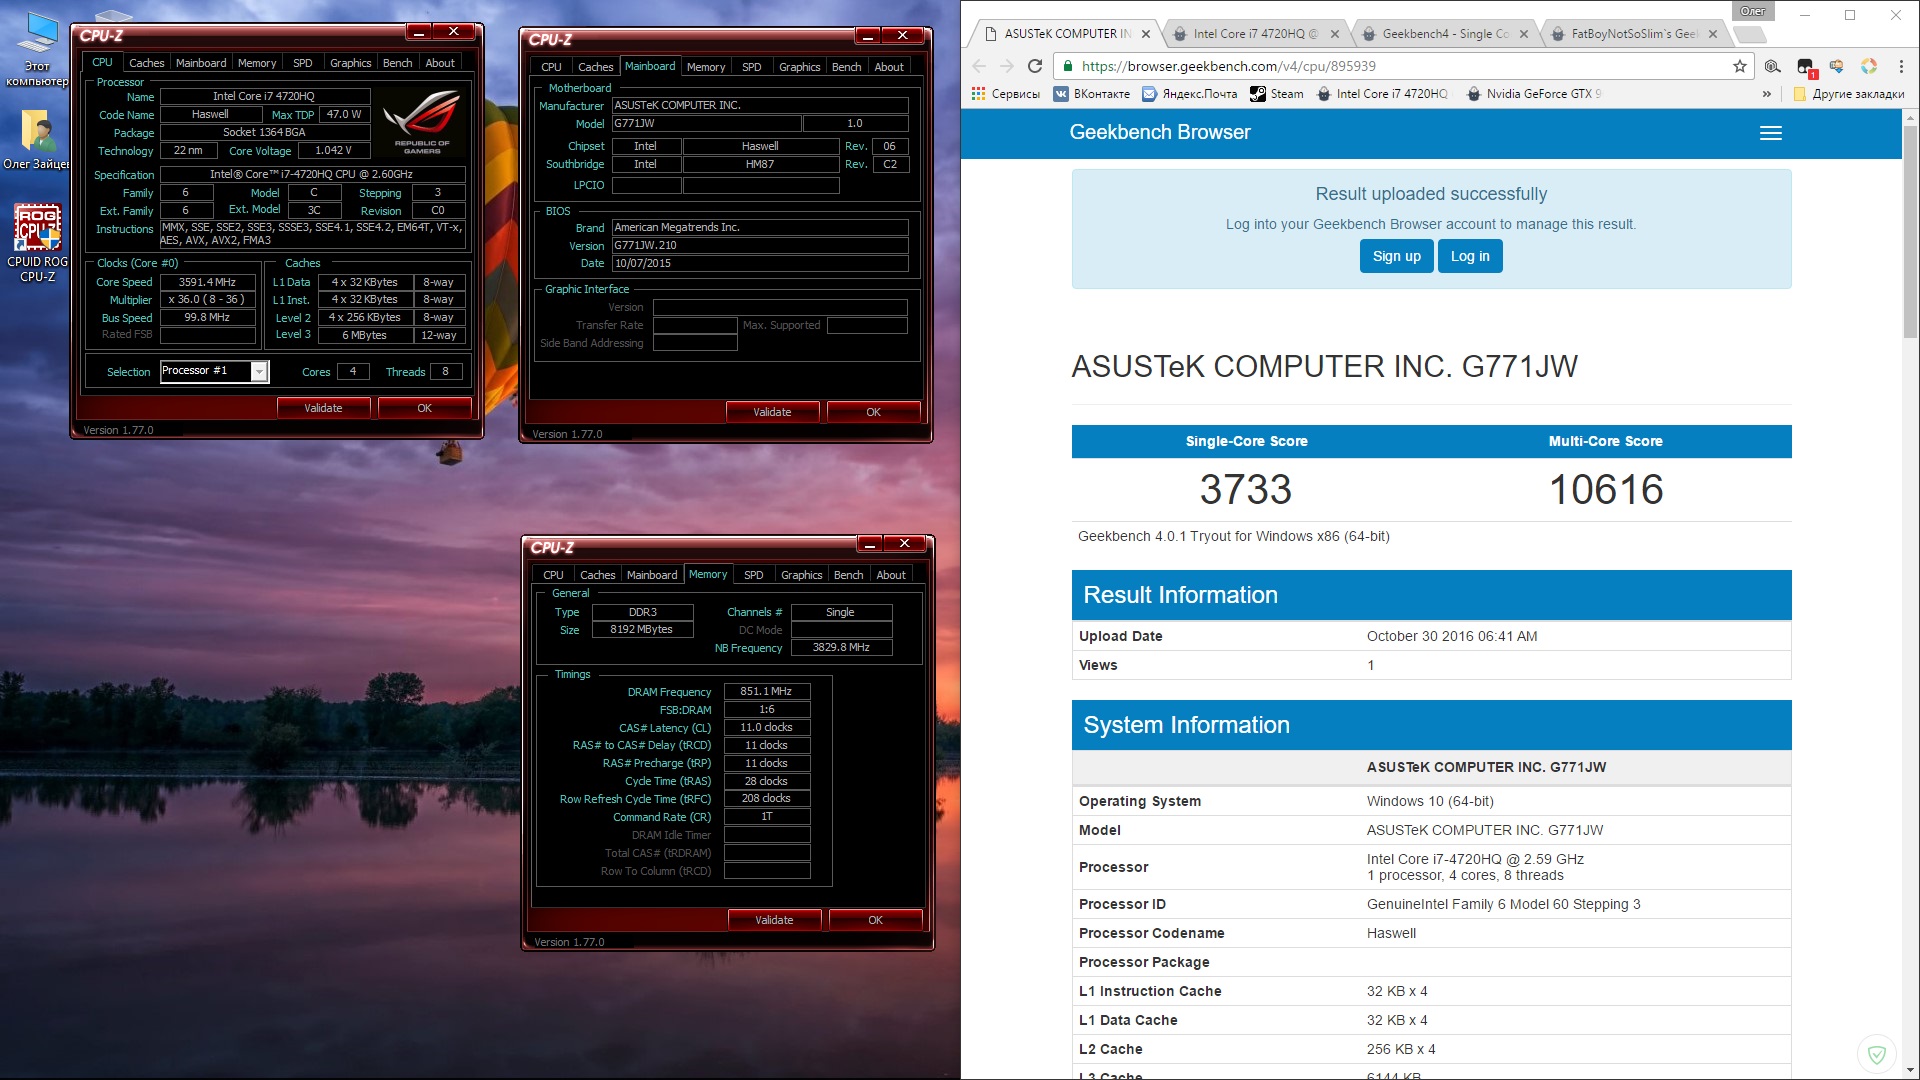The image size is (1920, 1080).
Task: Open the Intel Core i7 4720HQ bookmark
Action: coord(1382,94)
